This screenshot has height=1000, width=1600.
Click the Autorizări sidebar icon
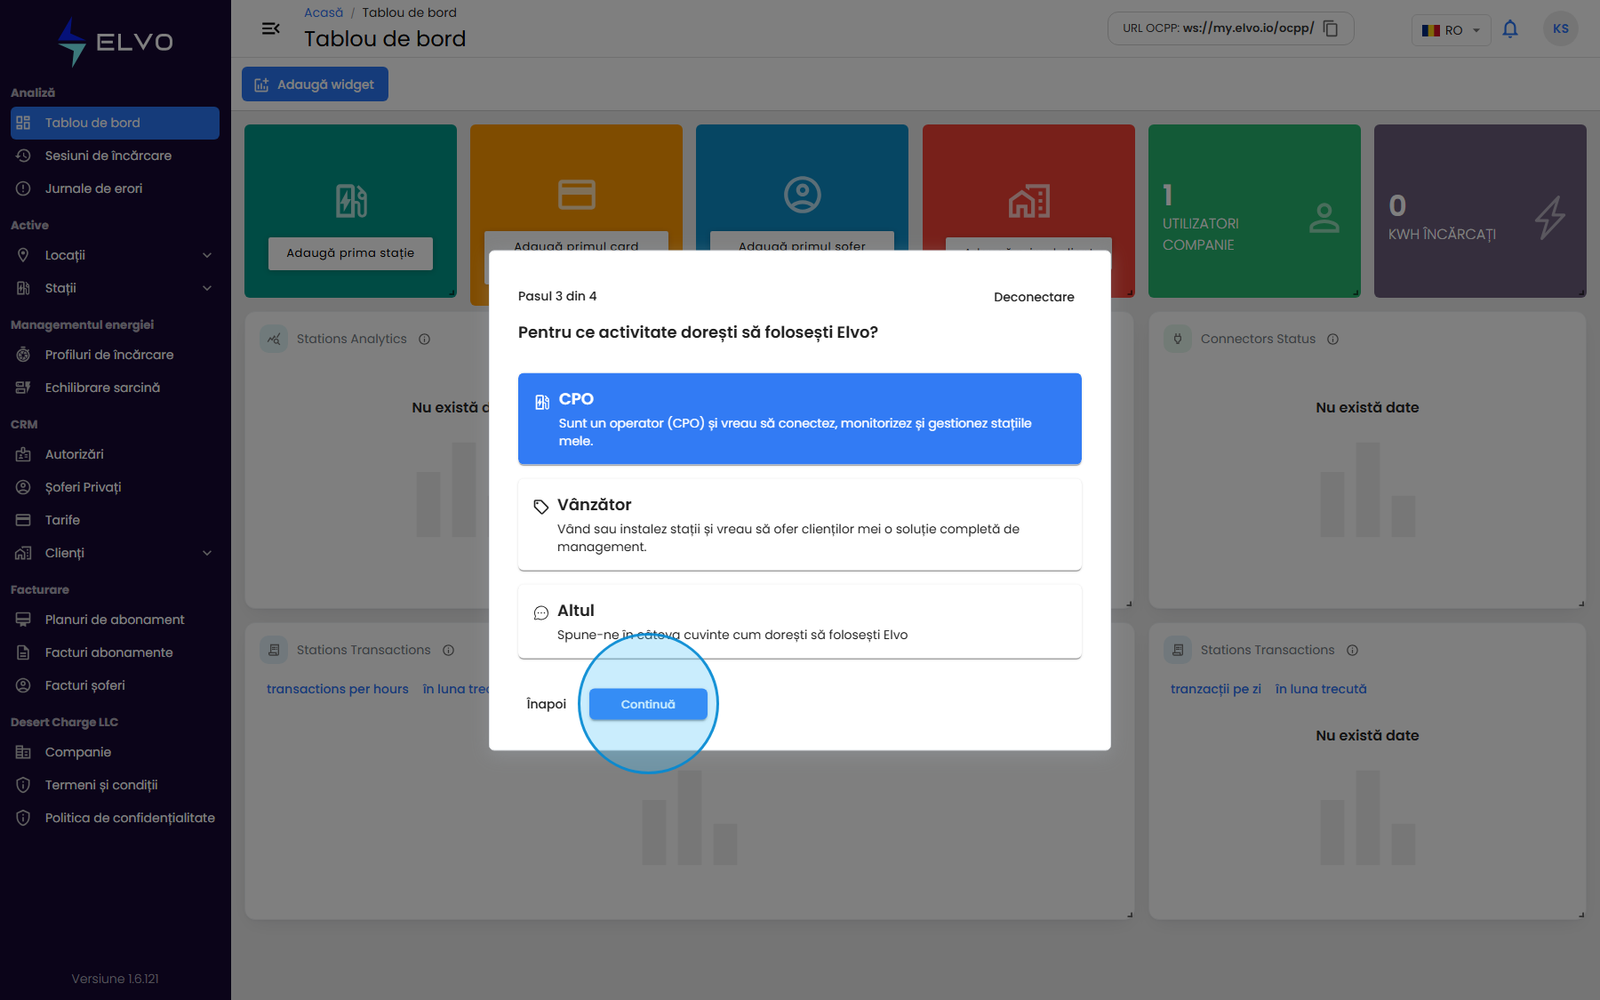point(23,455)
